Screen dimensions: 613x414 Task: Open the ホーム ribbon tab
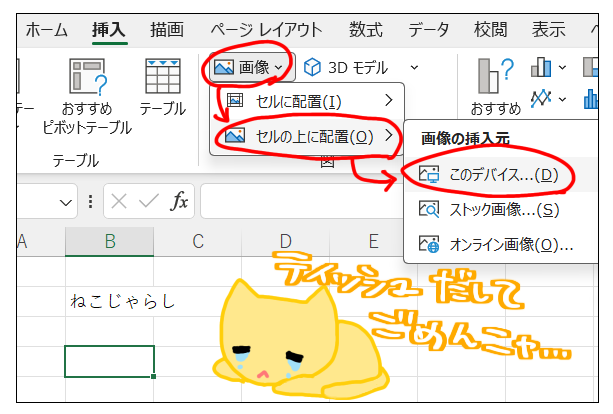pyautogui.click(x=47, y=30)
